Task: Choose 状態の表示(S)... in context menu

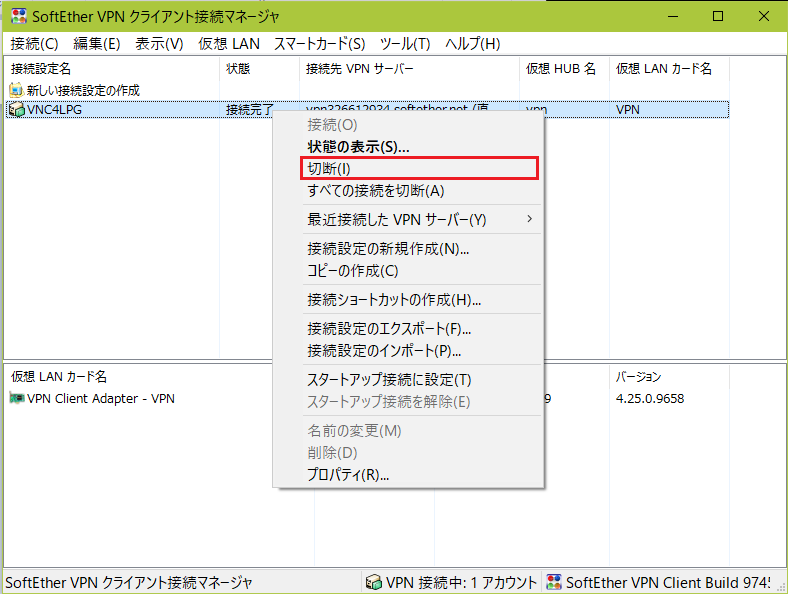Action: tap(408, 147)
